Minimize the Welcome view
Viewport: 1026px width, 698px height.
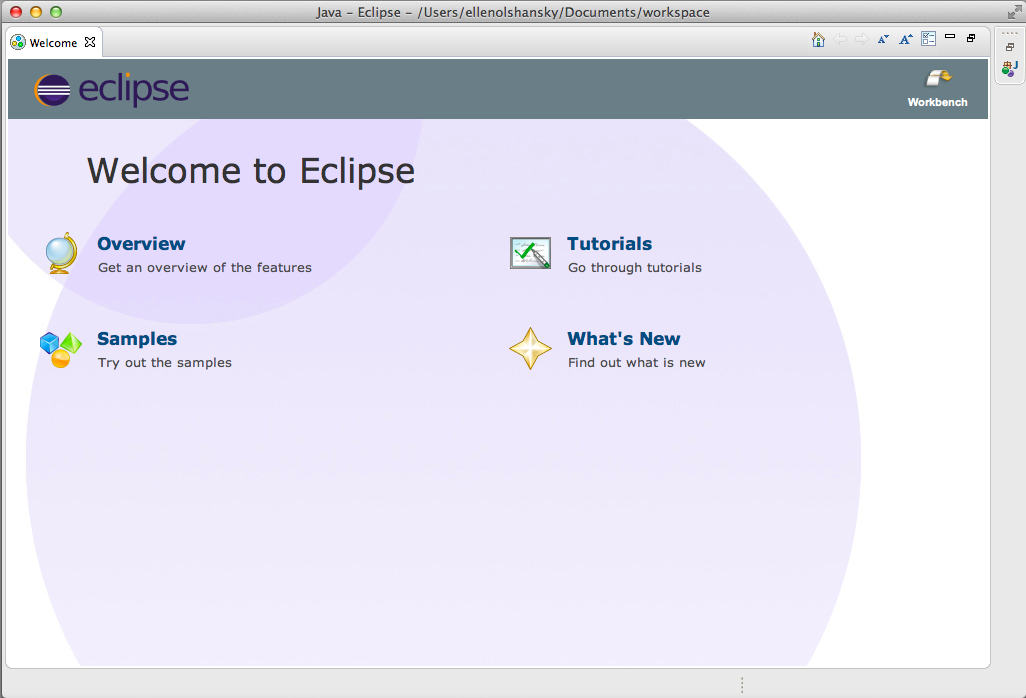point(949,37)
